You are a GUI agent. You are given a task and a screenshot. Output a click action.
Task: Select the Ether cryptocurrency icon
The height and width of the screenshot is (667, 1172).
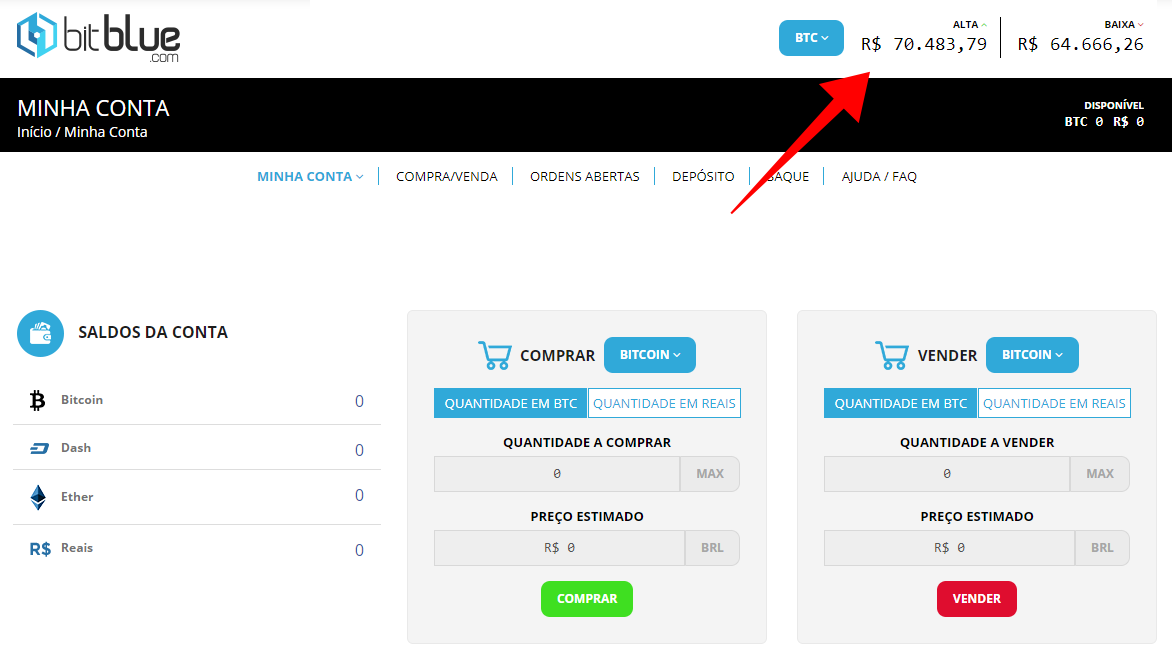click(x=38, y=497)
